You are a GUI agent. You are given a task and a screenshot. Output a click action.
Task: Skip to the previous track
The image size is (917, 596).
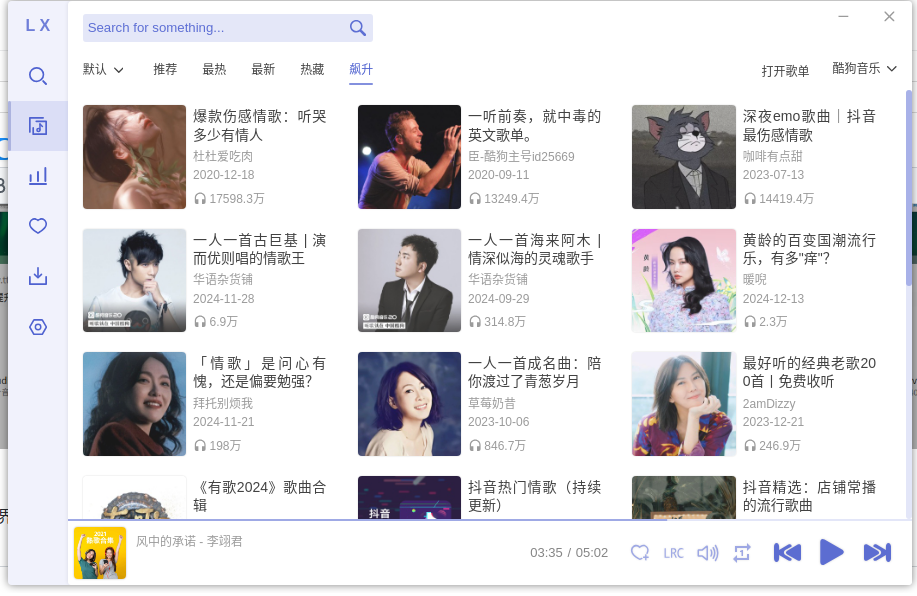787,553
